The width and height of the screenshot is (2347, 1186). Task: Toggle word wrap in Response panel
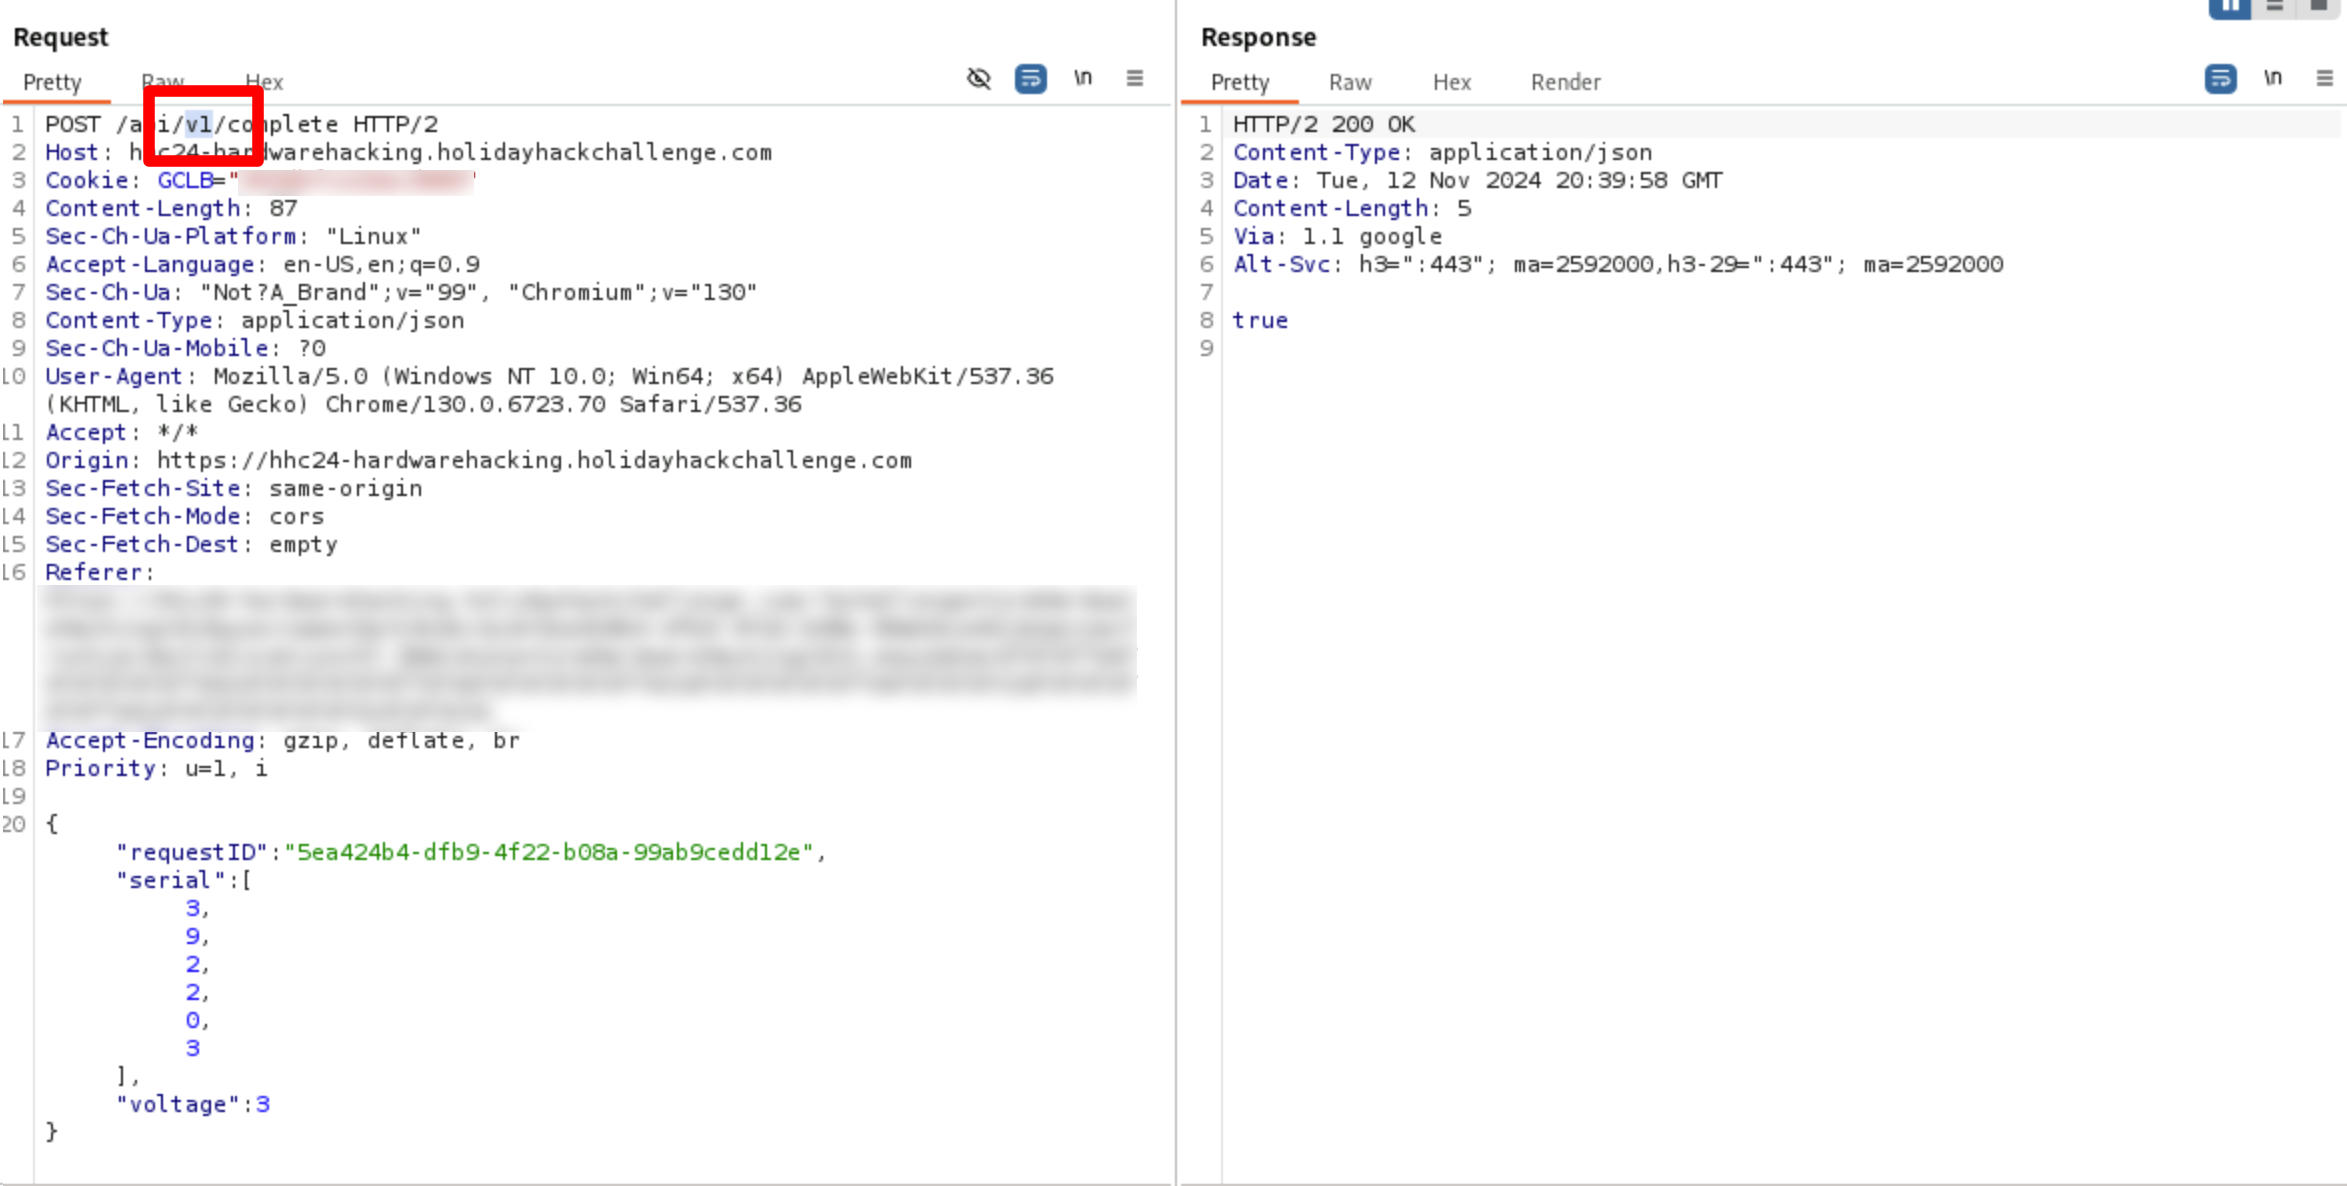(2220, 79)
